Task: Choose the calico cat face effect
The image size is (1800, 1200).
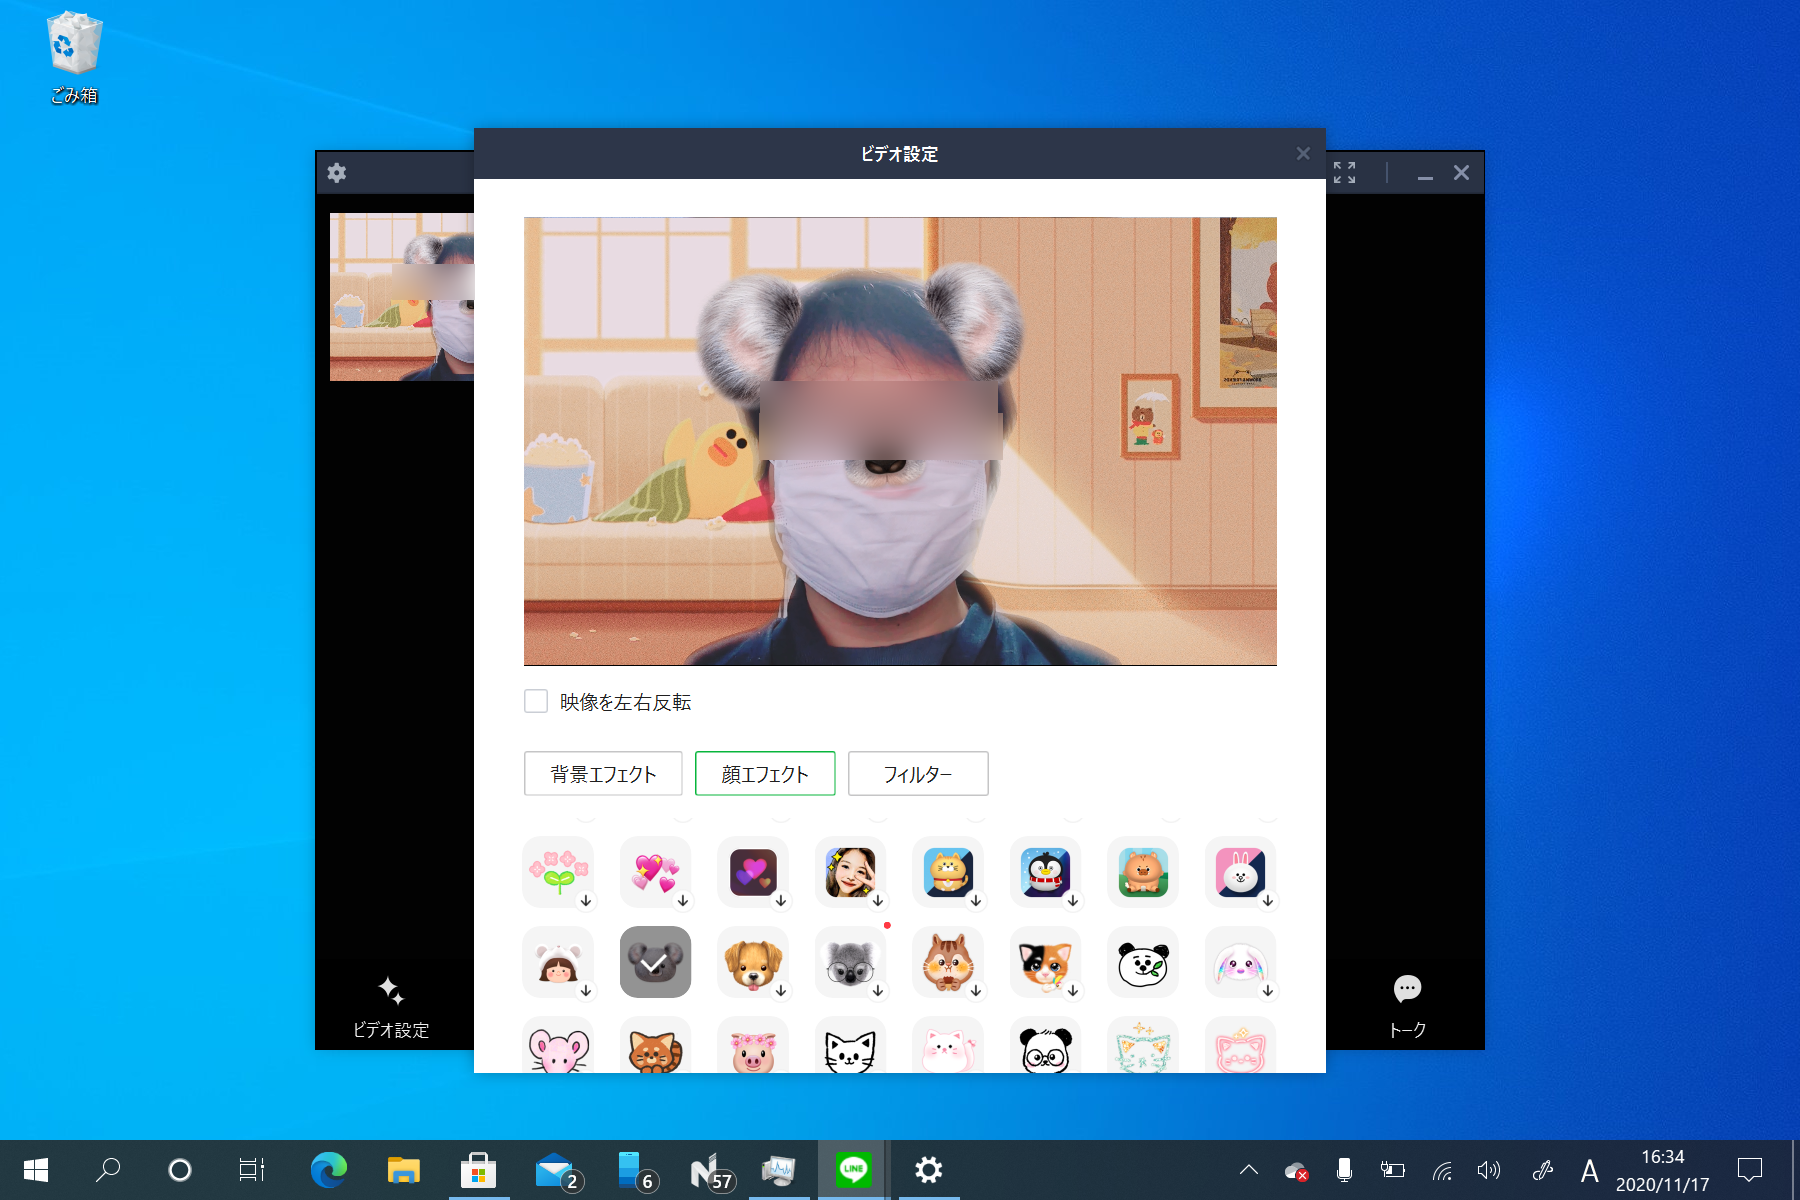Action: (x=1045, y=962)
